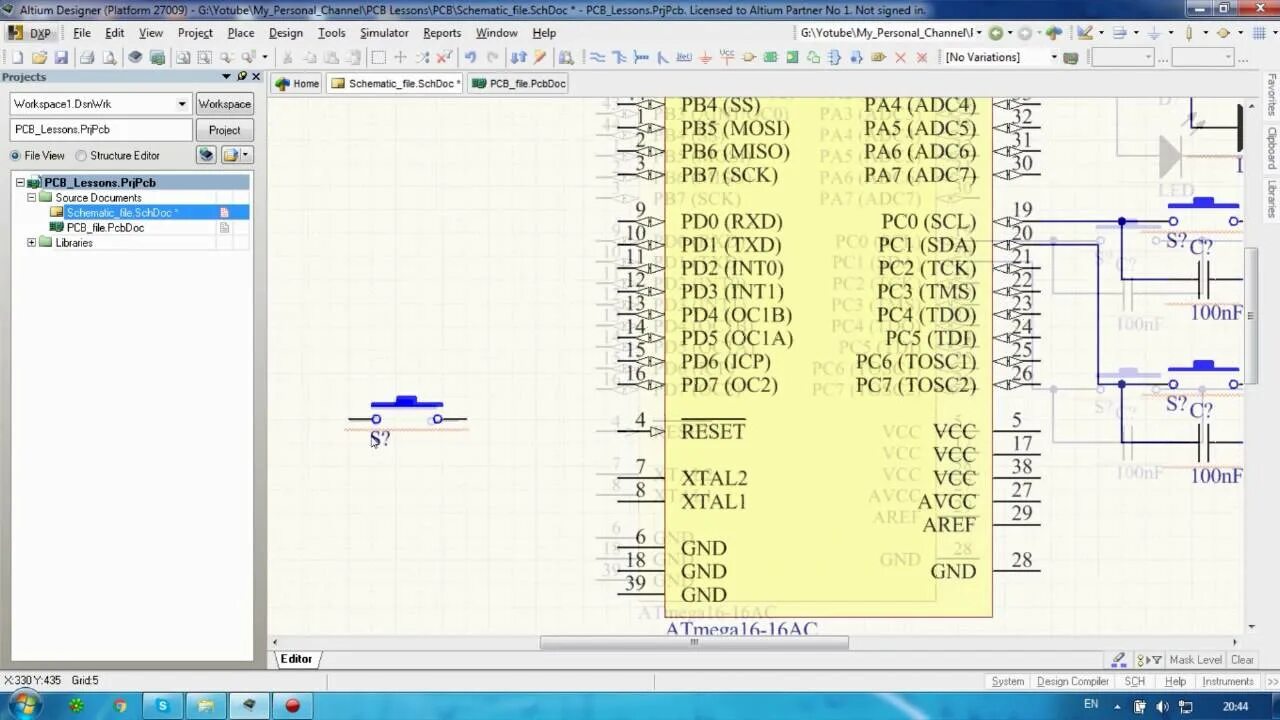
Task: Open the SCH panel button in status bar
Action: (x=1134, y=681)
